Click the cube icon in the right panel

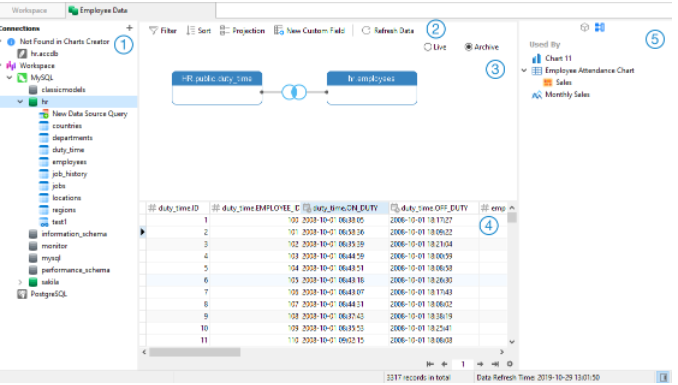[585, 27]
